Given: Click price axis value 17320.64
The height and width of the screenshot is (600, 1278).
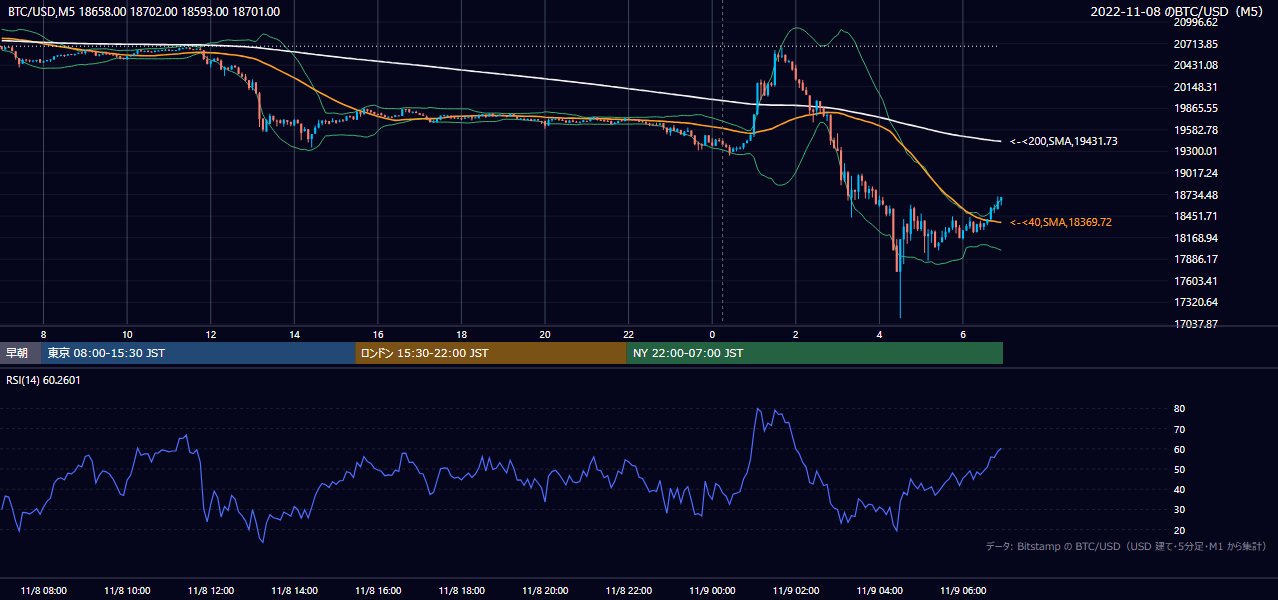Looking at the screenshot, I should click(1195, 302).
